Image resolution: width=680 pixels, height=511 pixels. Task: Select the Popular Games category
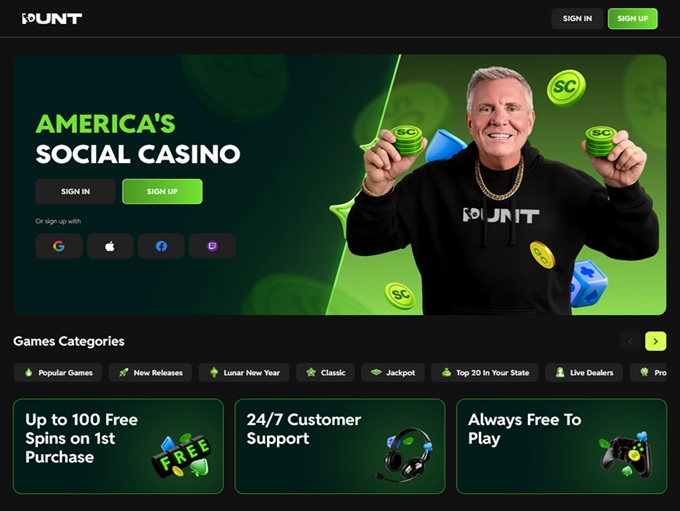58,373
